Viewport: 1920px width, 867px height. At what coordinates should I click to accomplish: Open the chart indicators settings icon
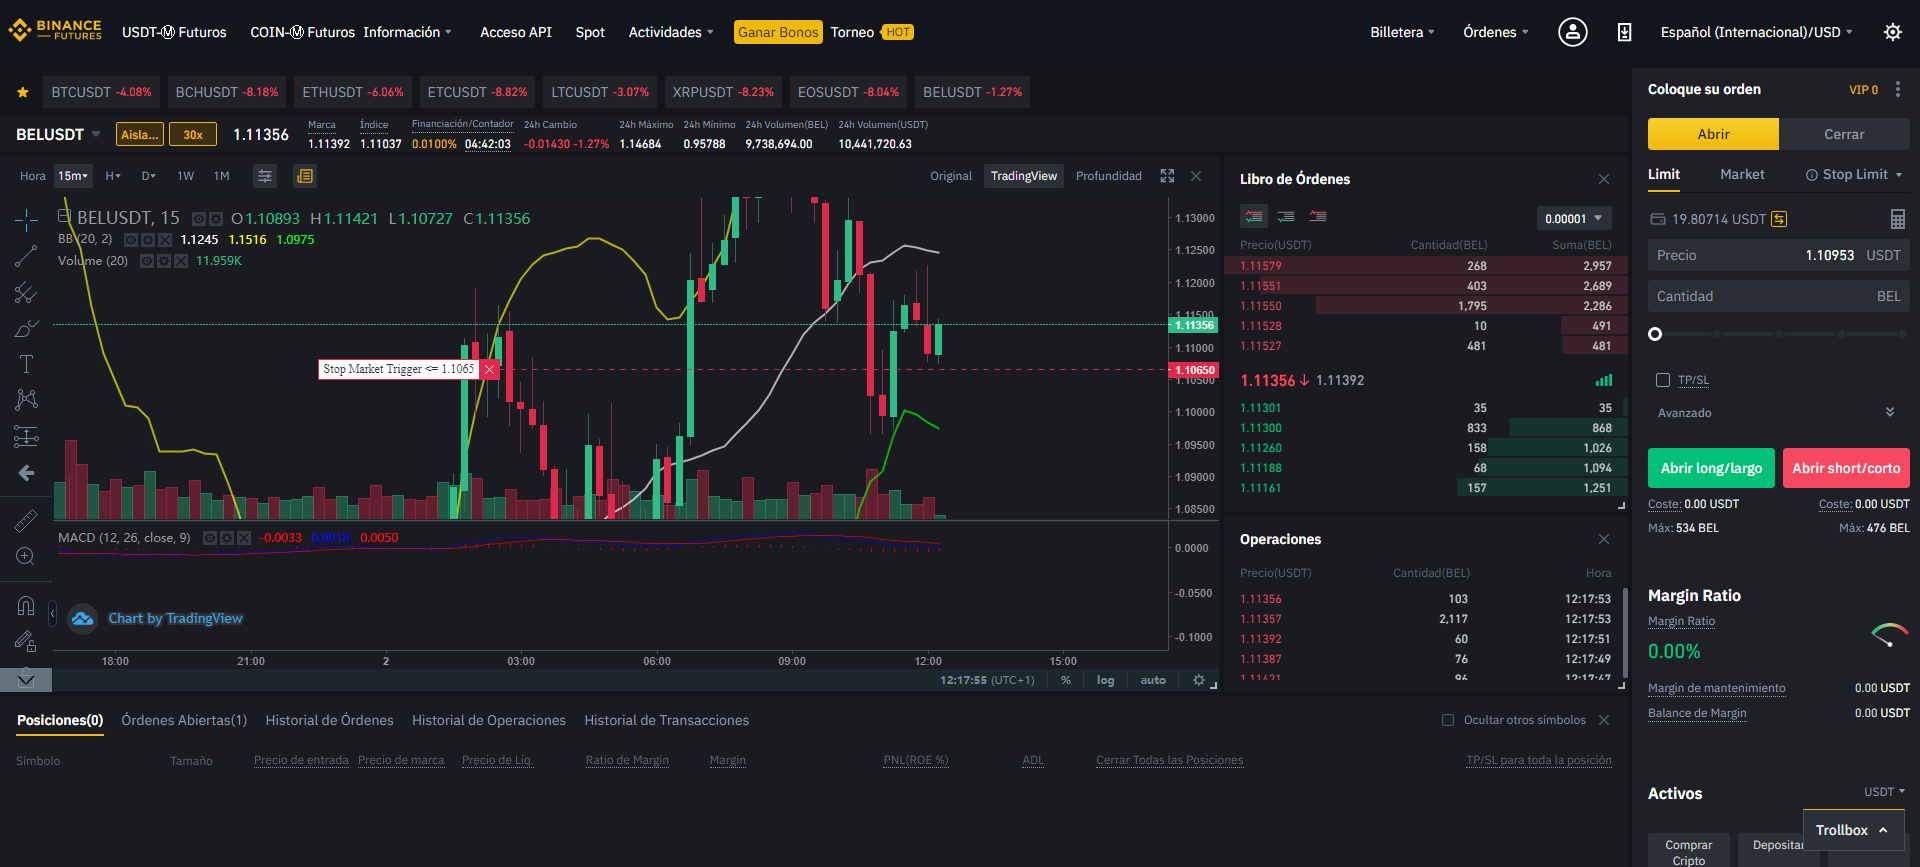tap(265, 176)
